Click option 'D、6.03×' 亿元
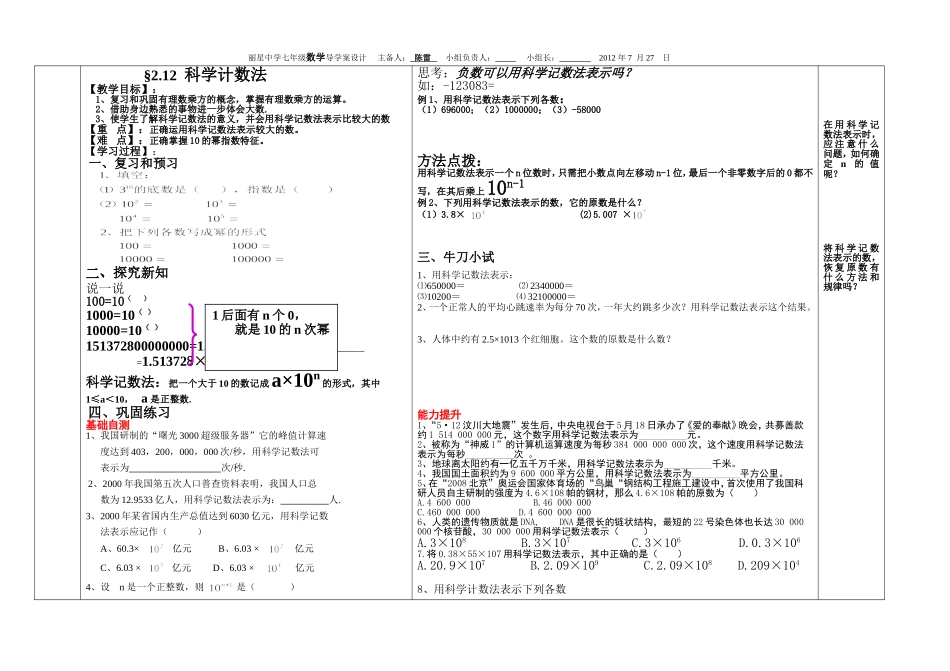The width and height of the screenshot is (950, 671). 264,568
